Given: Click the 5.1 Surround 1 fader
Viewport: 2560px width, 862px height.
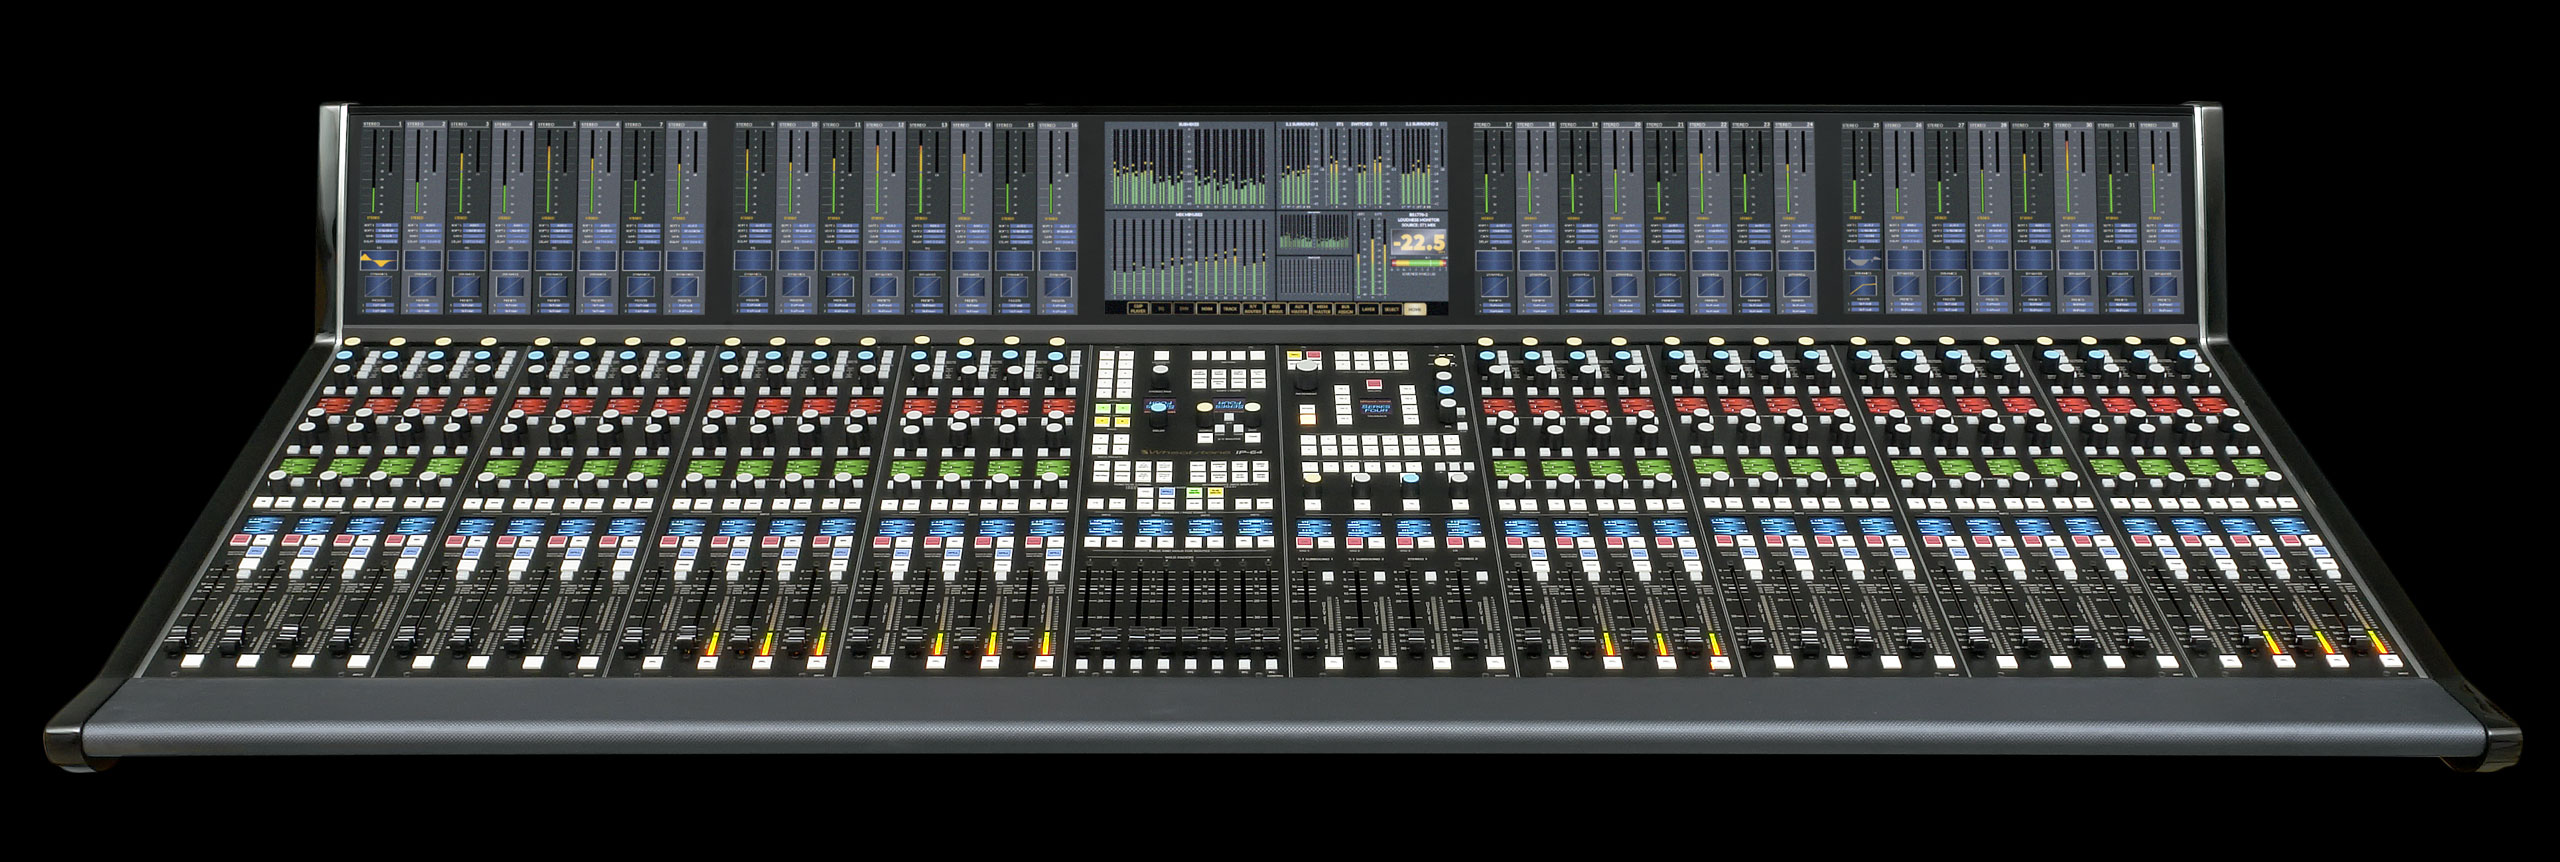Looking at the screenshot, I should coord(1309,640).
